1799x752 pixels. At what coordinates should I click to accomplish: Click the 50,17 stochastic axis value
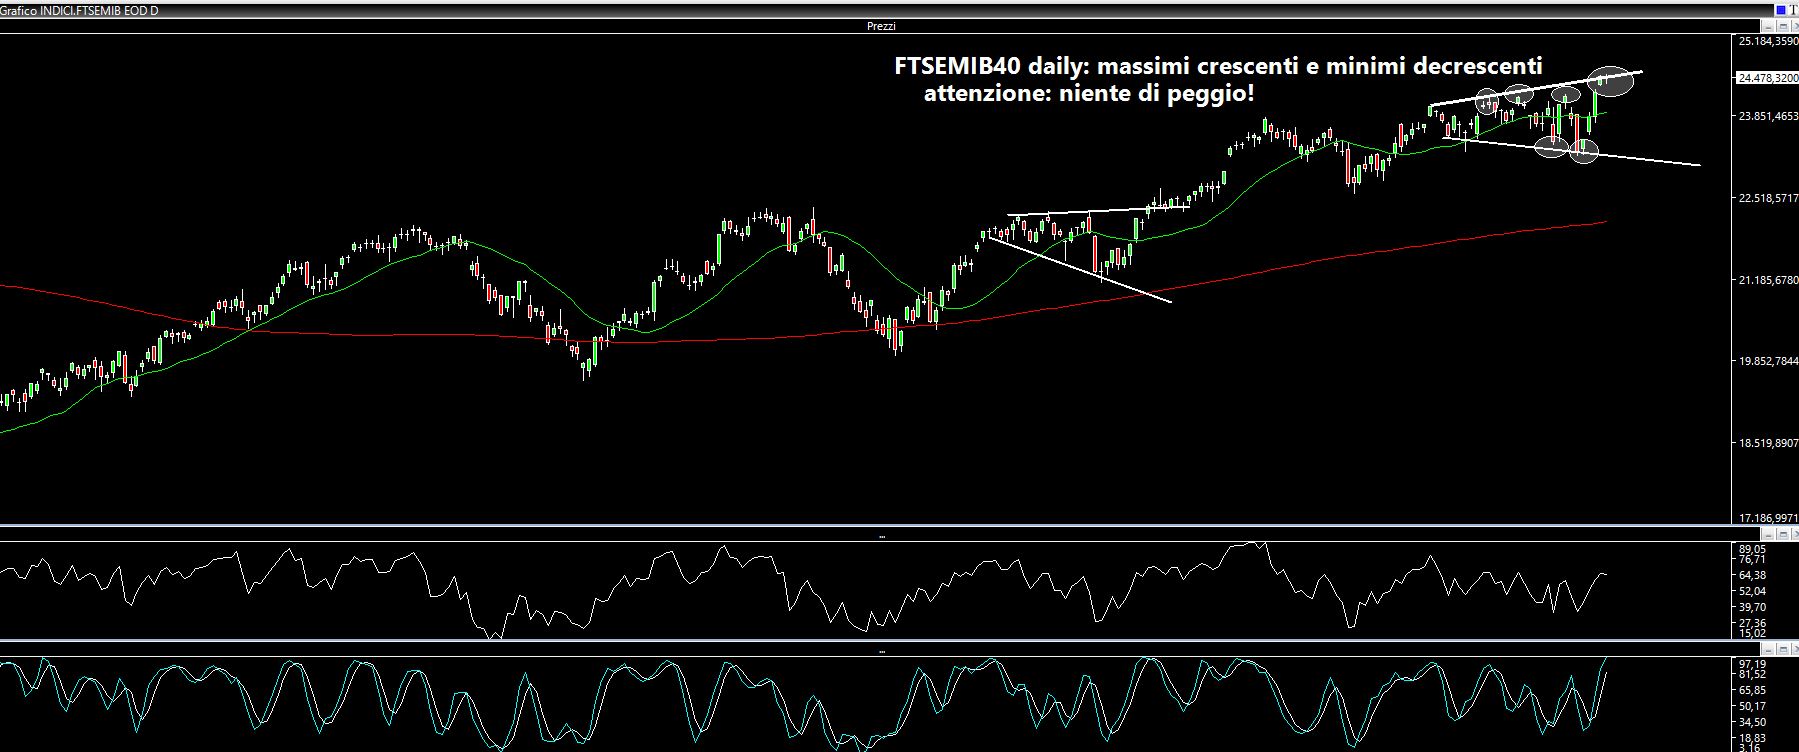pos(1753,706)
